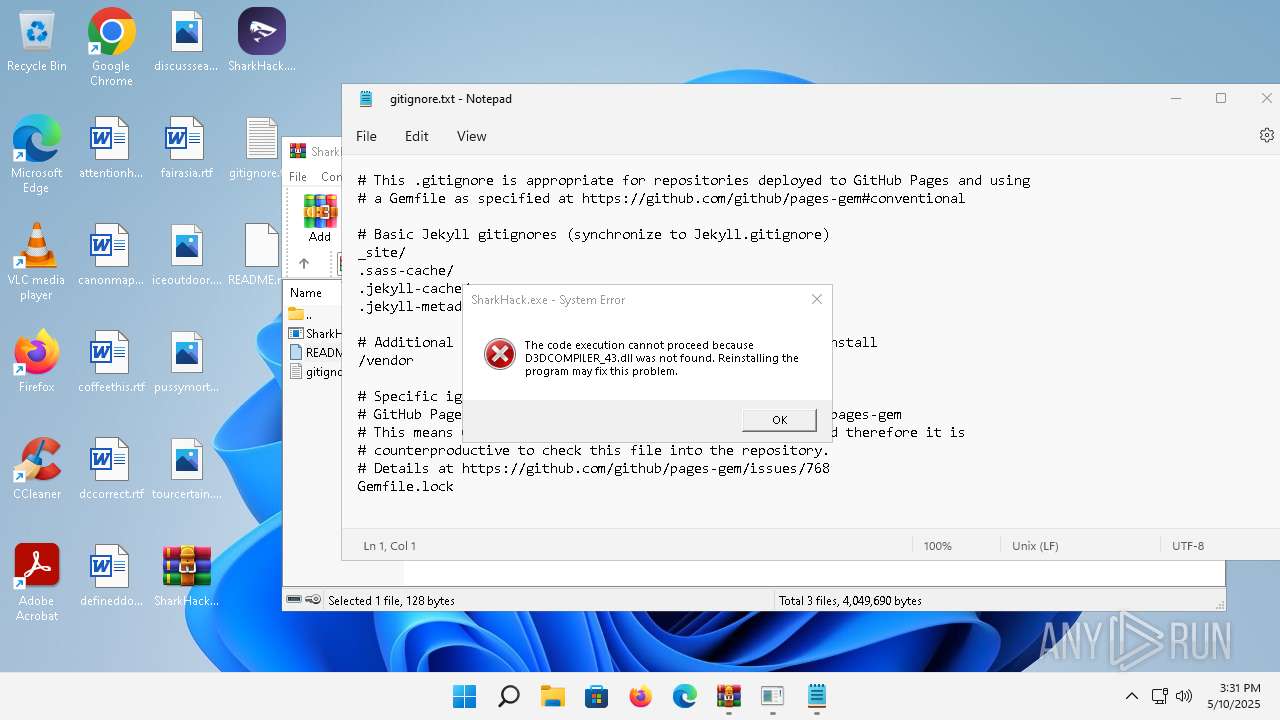Open the tourcertain image file icon

pyautogui.click(x=187, y=469)
